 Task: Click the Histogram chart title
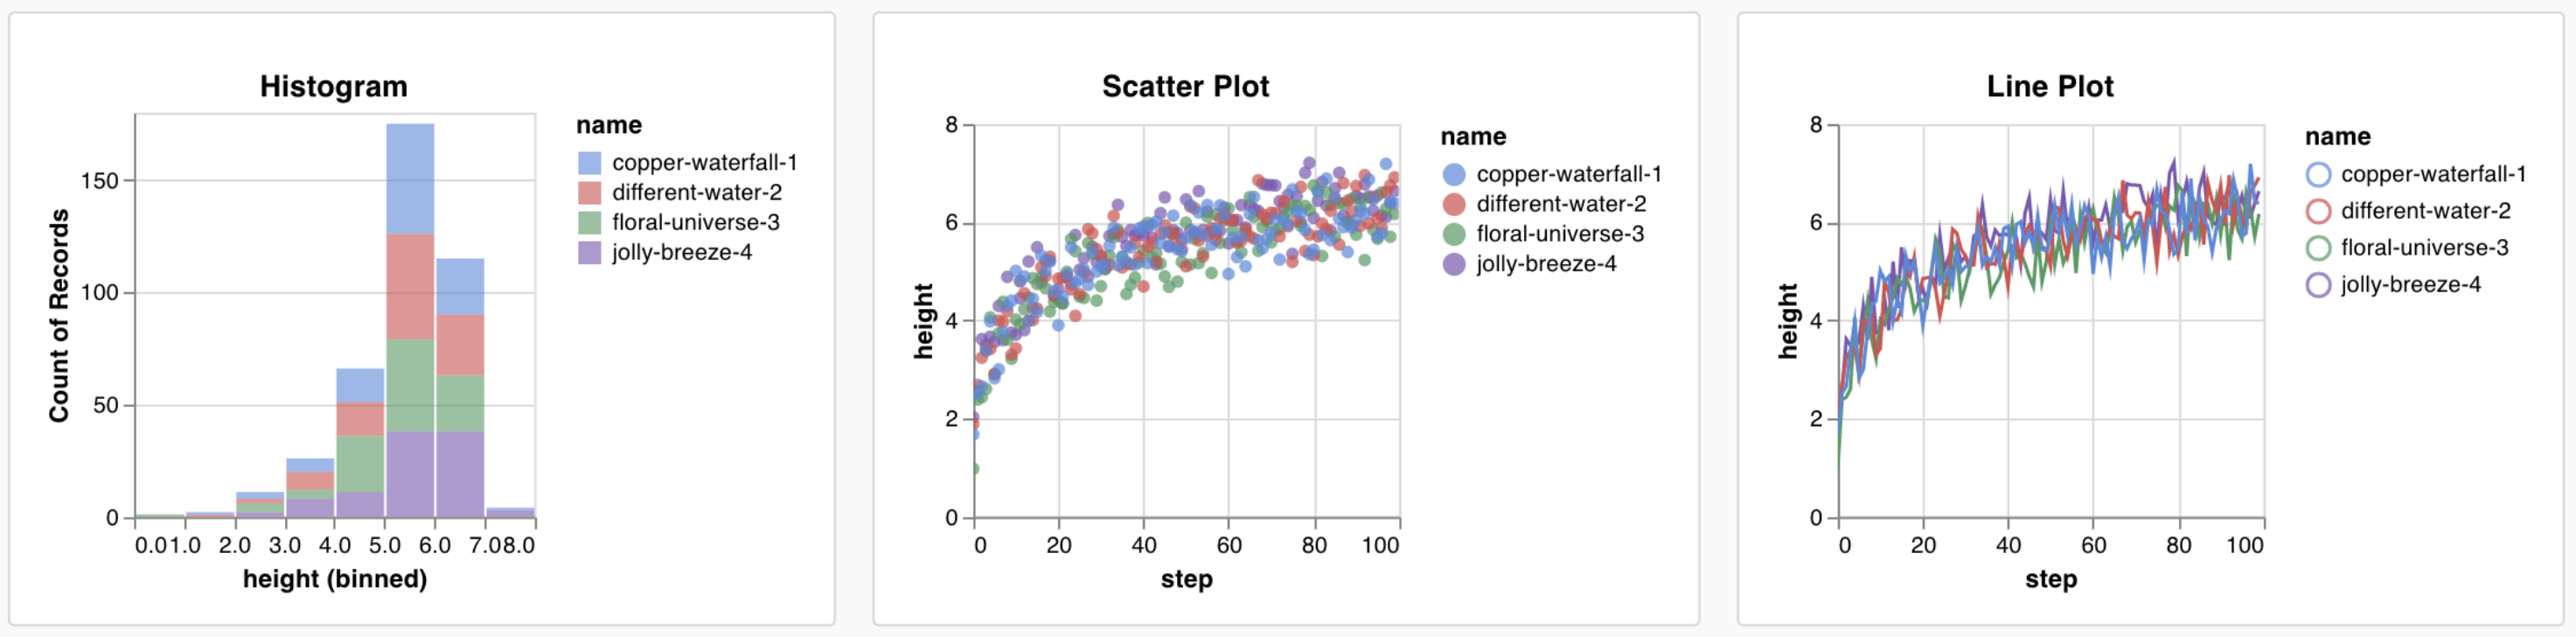(334, 87)
